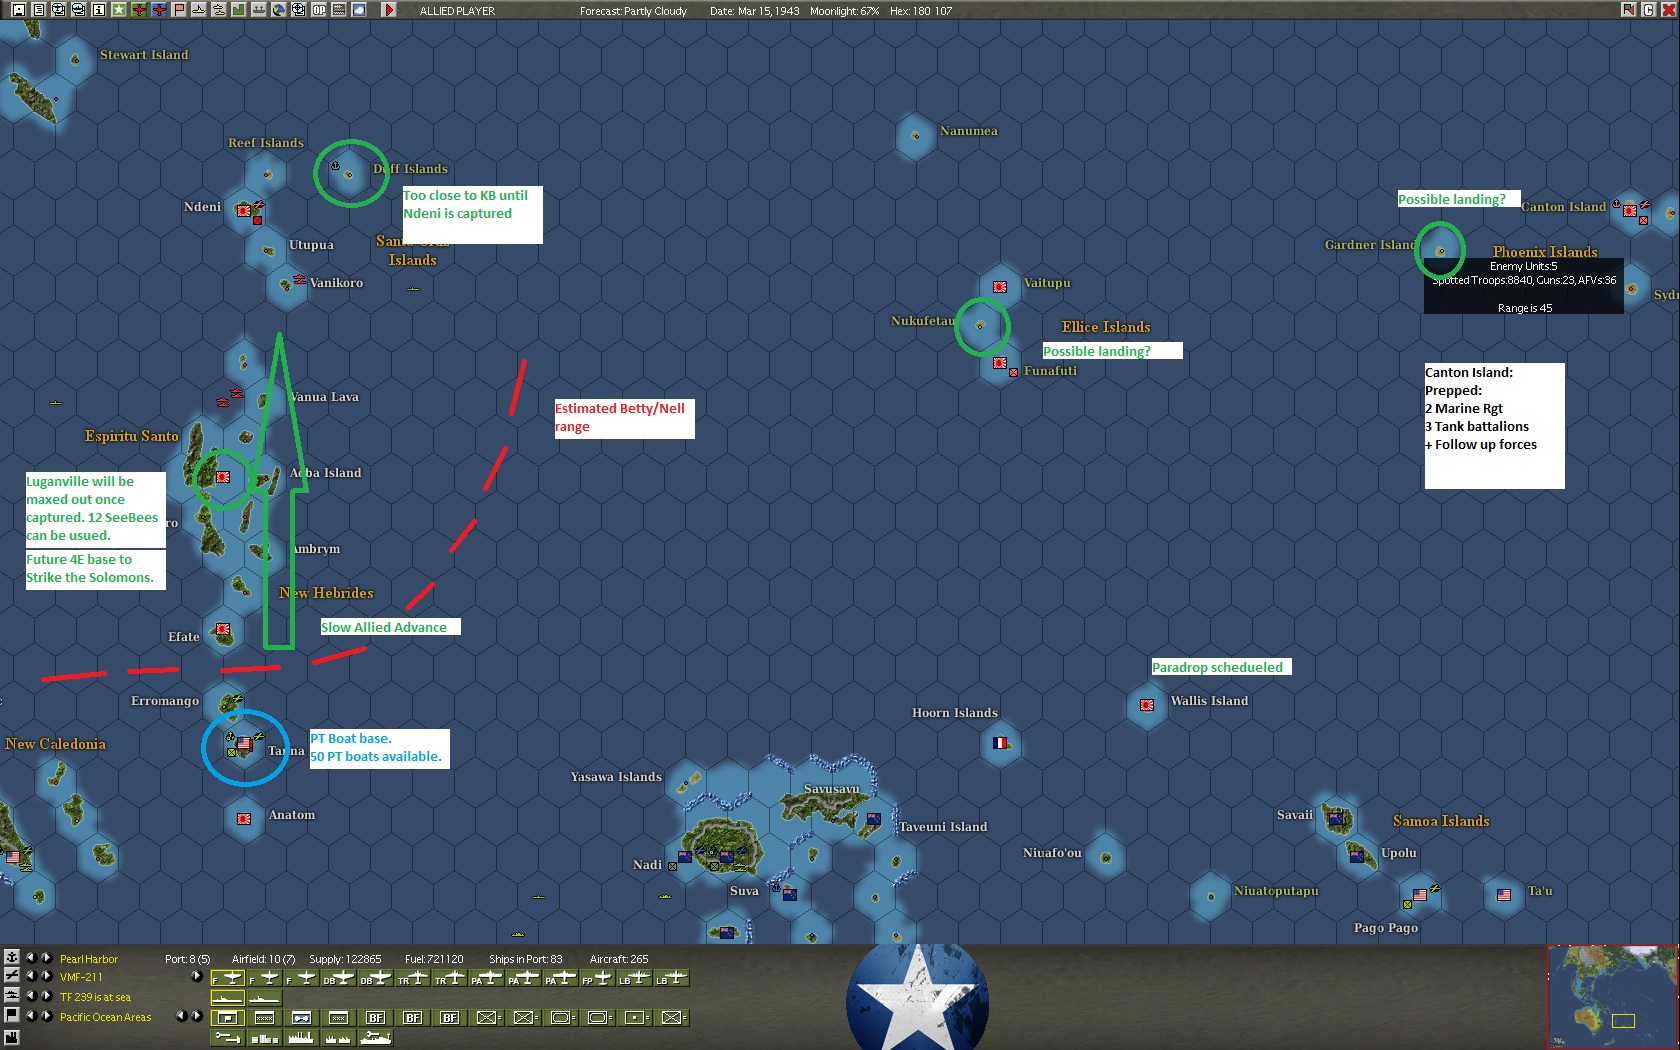
Task: Go to next task force after TF 239
Action: pos(47,997)
